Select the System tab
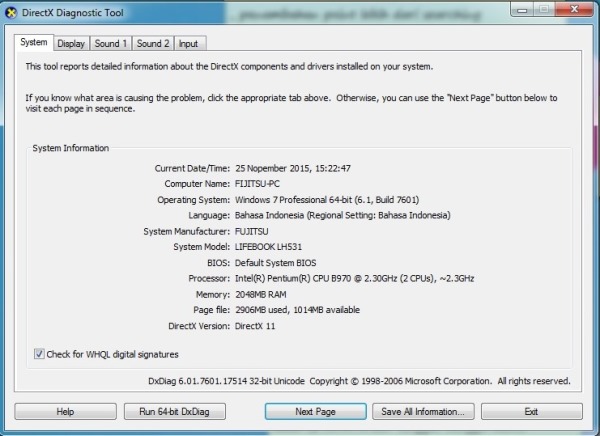 [x=34, y=42]
